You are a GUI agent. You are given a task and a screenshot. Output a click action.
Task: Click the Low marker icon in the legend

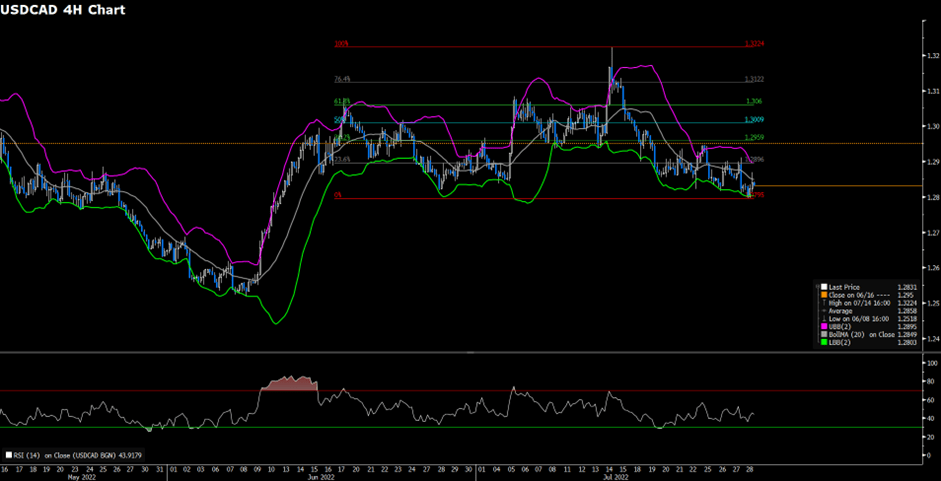point(822,317)
